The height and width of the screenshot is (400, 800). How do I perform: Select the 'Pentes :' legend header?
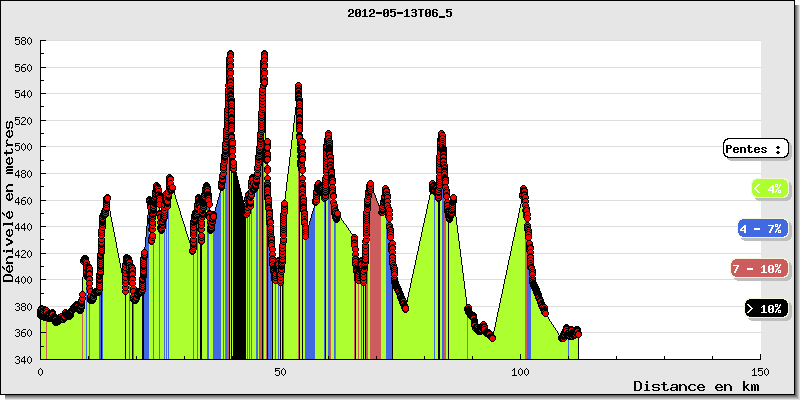(756, 149)
